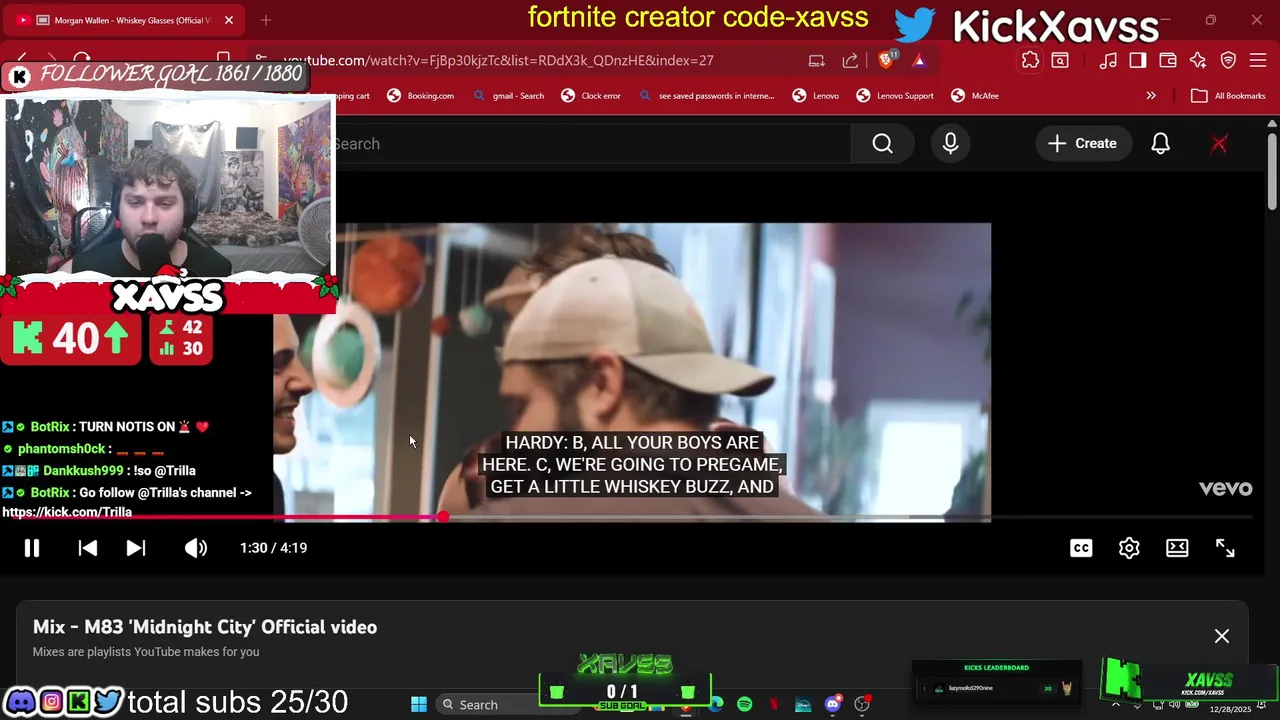The height and width of the screenshot is (720, 1280).
Task: Open the YouTube Create button
Action: tap(1082, 144)
